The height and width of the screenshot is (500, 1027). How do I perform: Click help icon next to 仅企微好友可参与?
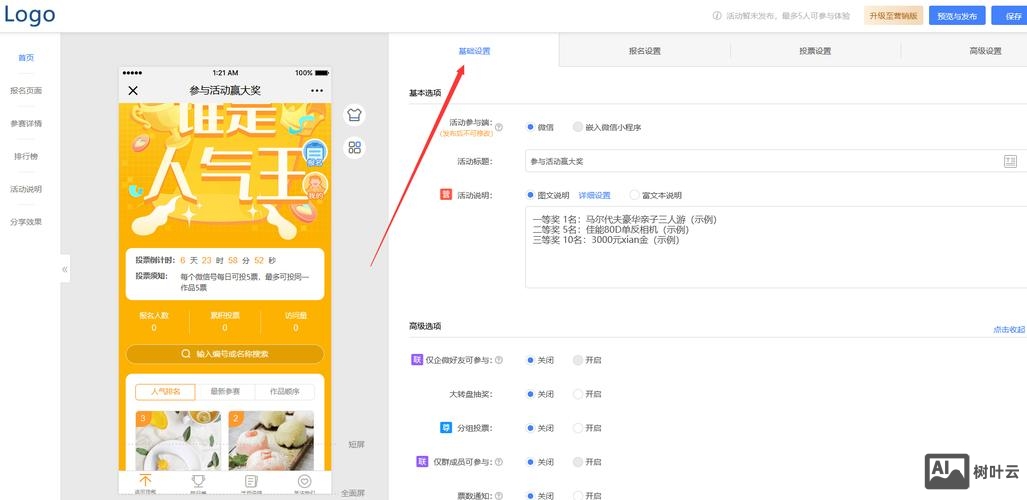(499, 360)
